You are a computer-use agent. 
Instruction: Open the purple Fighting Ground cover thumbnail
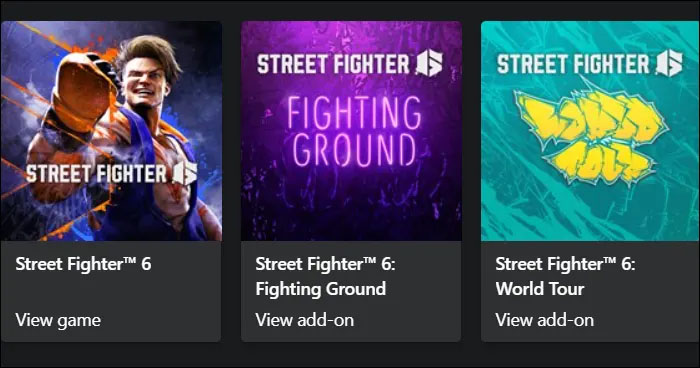[x=351, y=131]
